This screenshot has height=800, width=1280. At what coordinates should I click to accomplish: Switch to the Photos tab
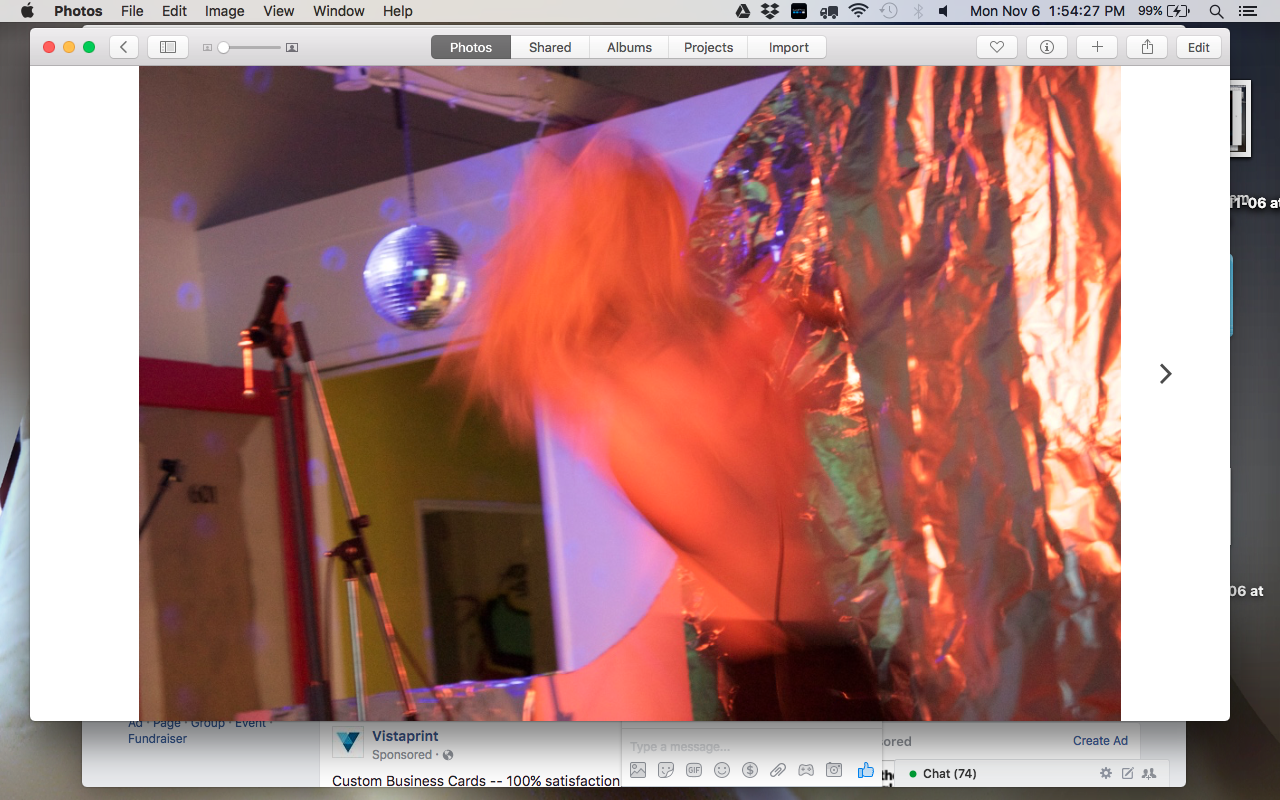[471, 47]
